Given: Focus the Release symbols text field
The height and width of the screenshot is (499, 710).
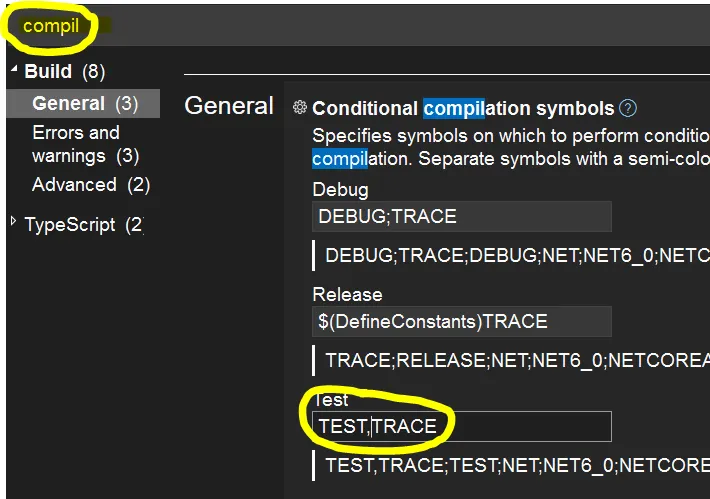Looking at the screenshot, I should pos(461,321).
